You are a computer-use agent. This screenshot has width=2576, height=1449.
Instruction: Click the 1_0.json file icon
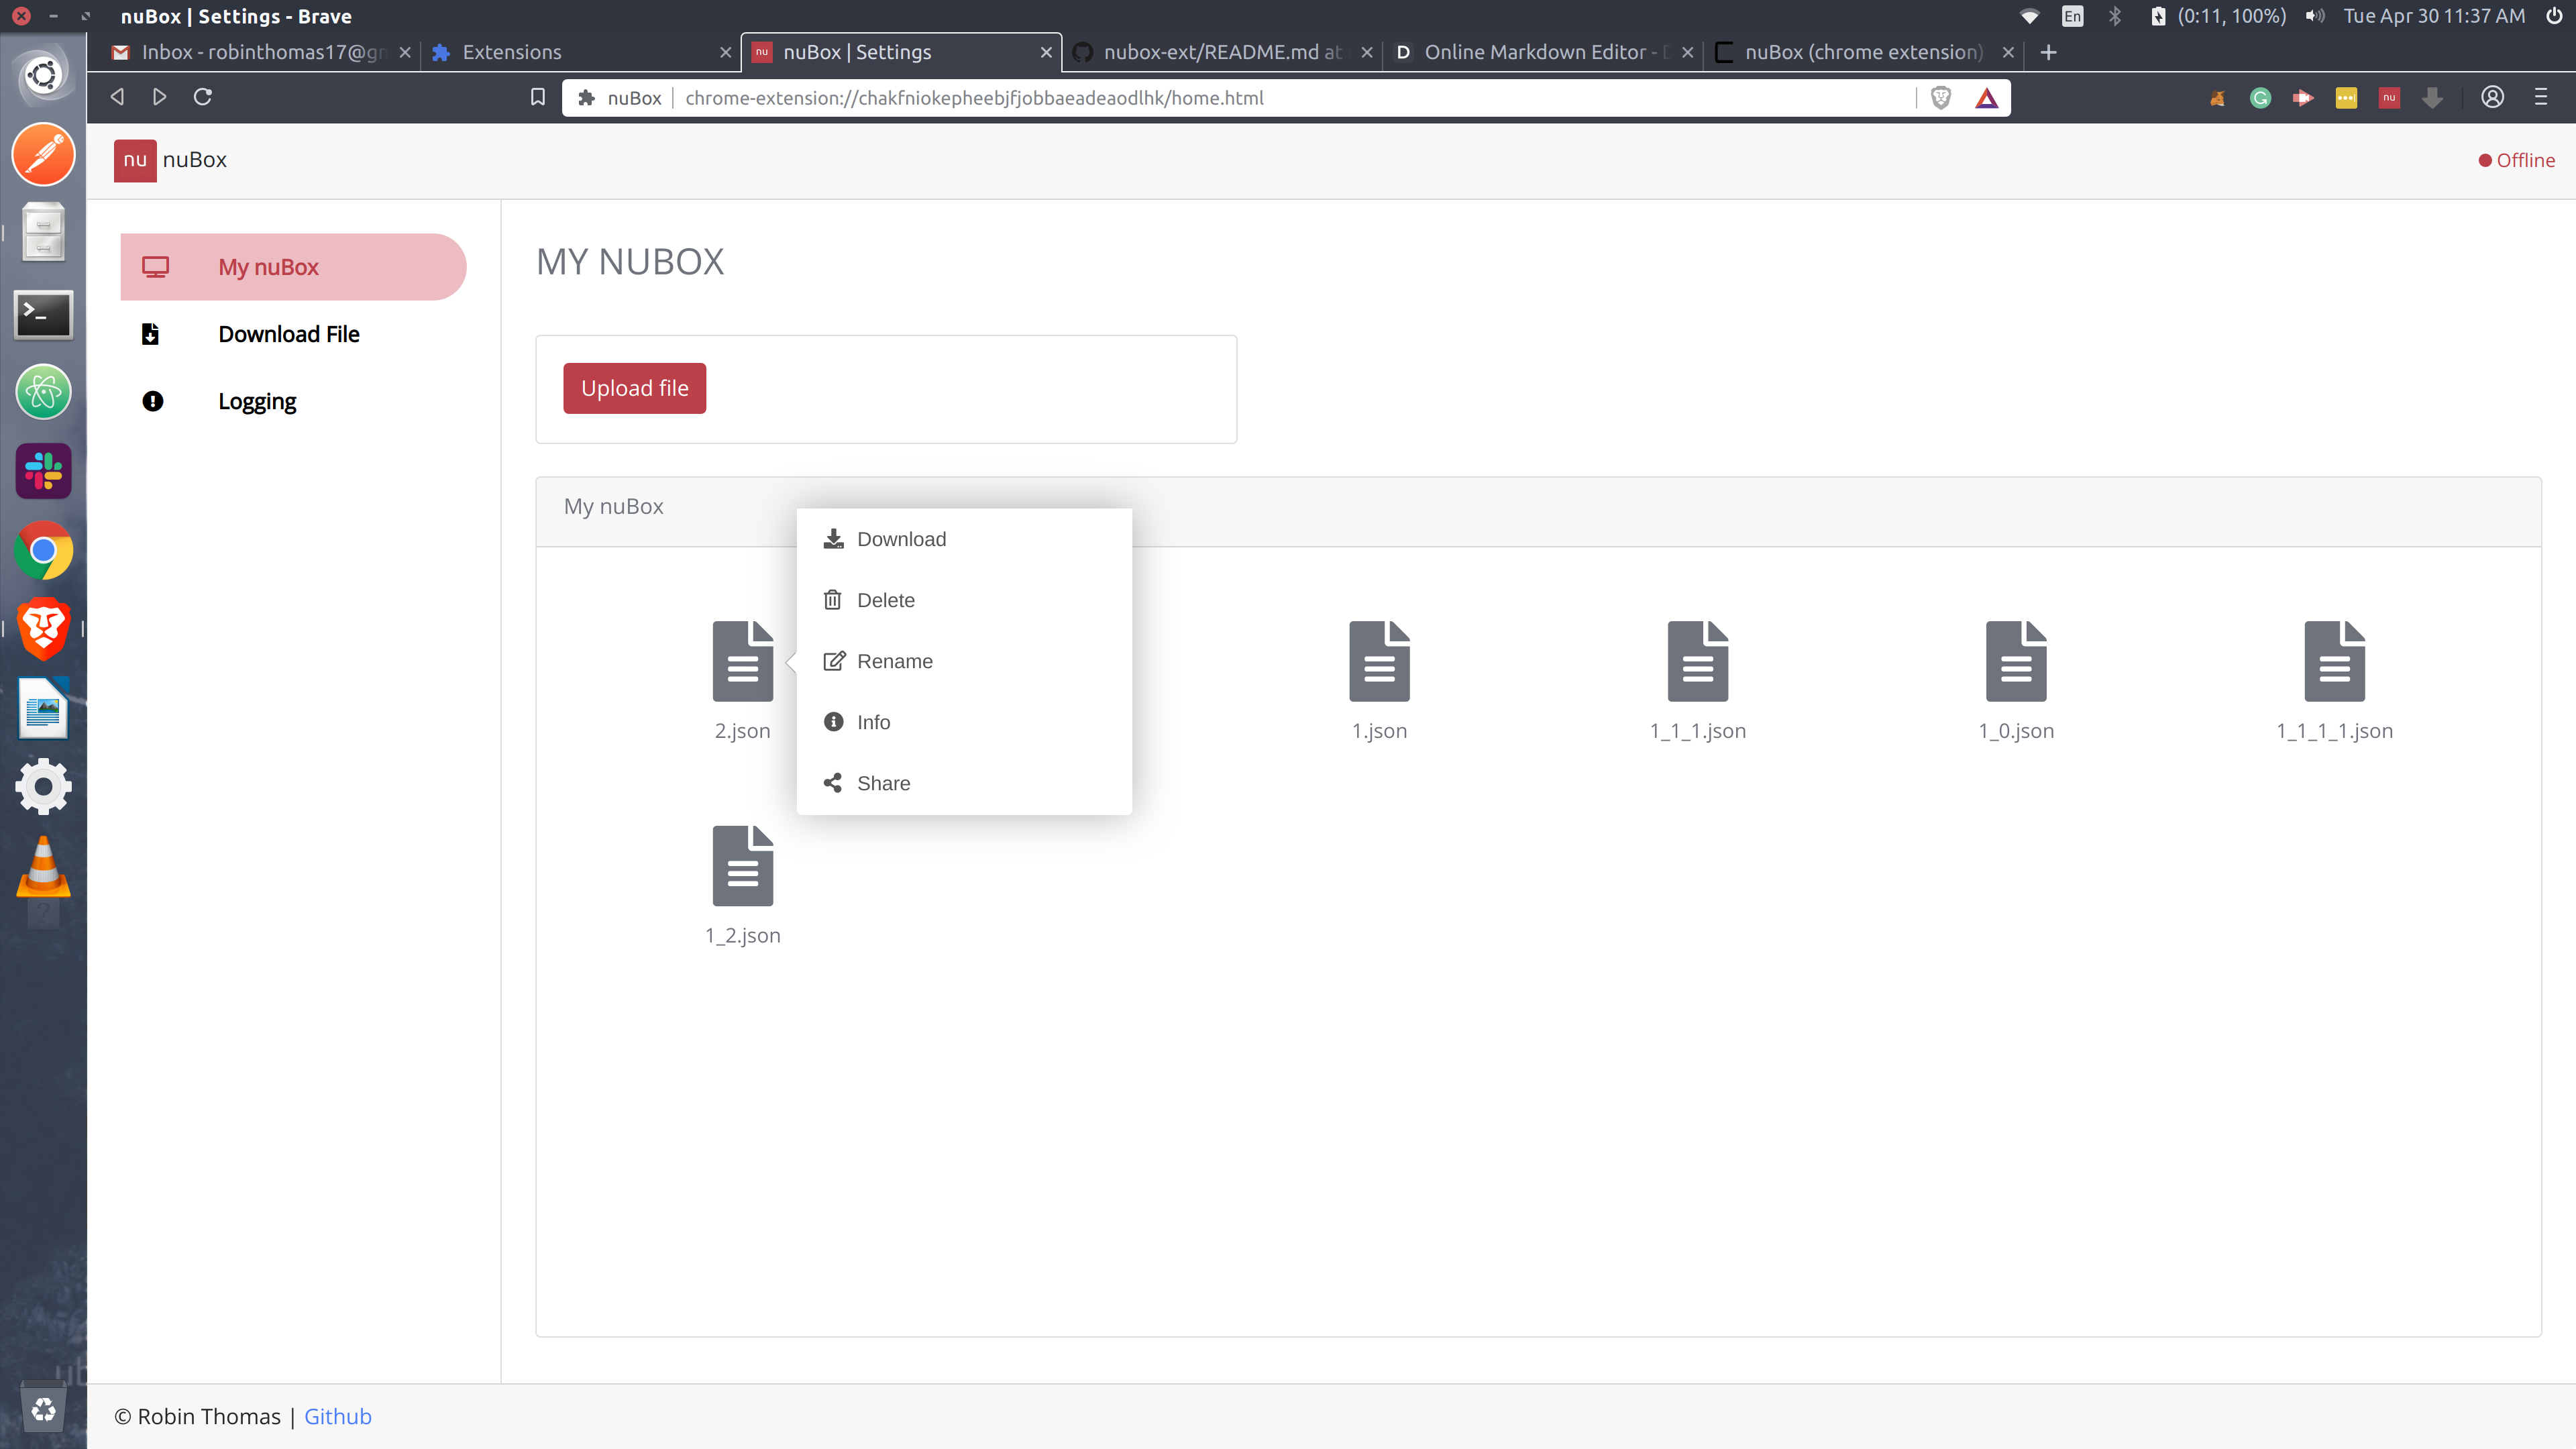point(2015,661)
